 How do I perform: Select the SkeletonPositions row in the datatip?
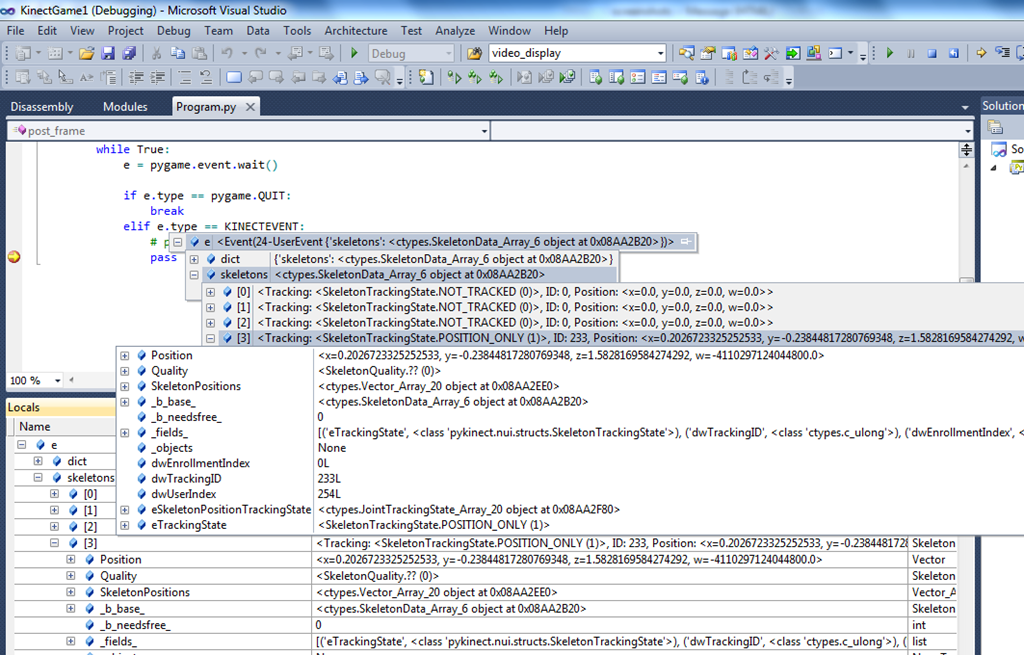[x=195, y=386]
